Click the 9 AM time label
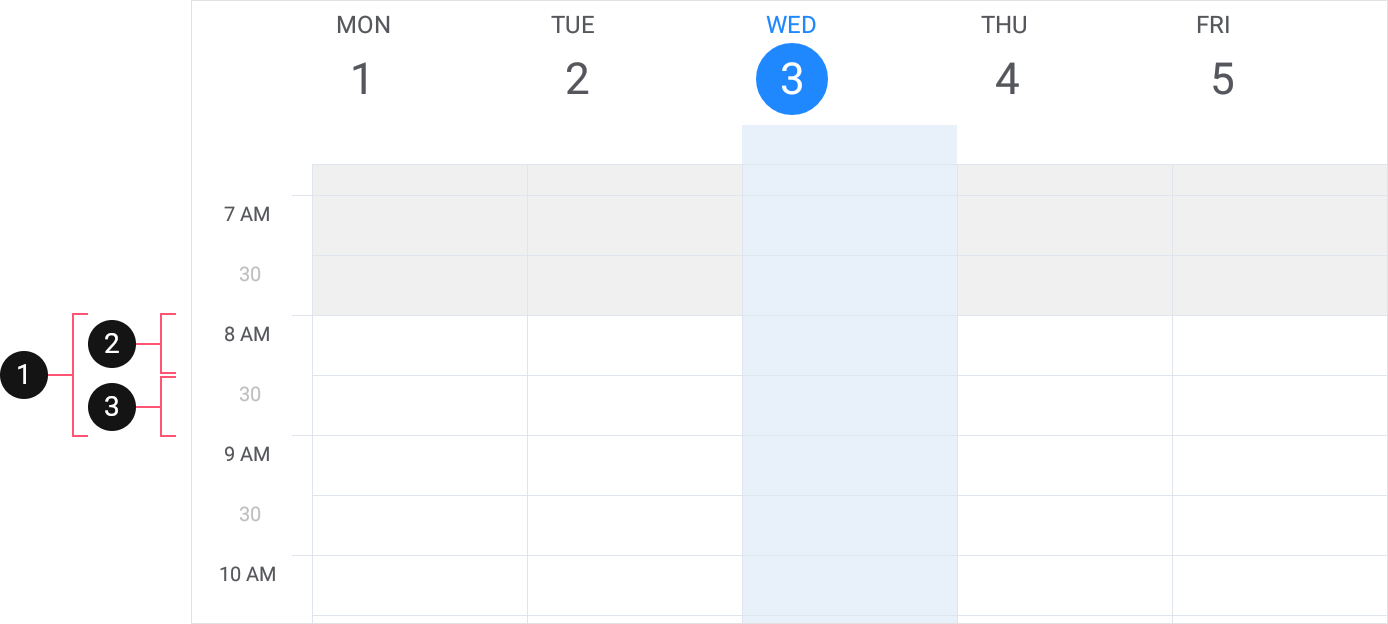The height and width of the screenshot is (624, 1388). pos(247,454)
